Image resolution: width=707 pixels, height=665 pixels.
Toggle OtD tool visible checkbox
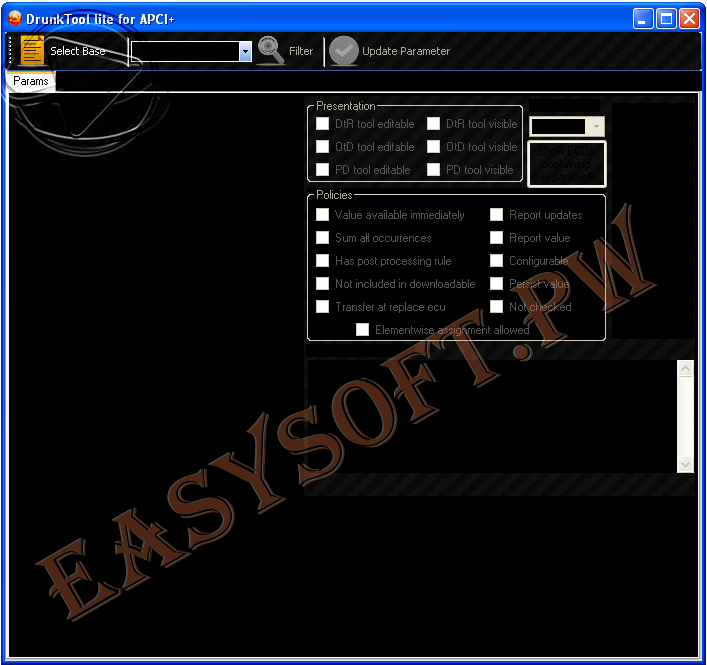(433, 147)
